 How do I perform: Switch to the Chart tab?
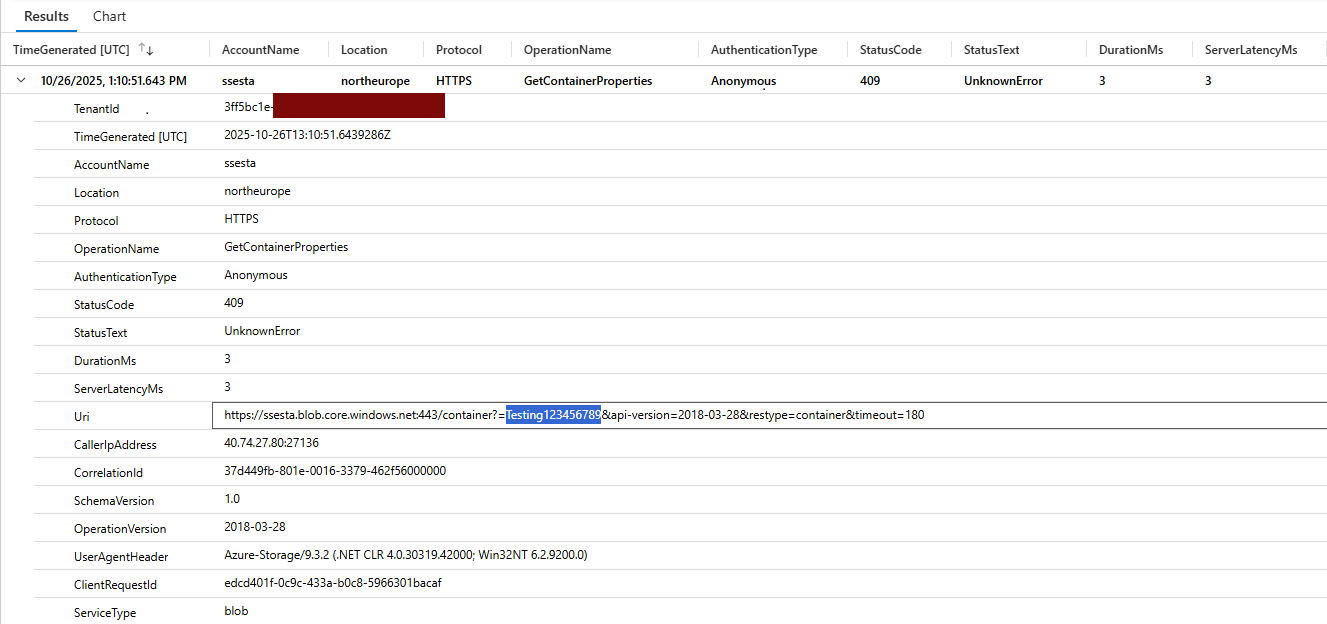tap(109, 17)
